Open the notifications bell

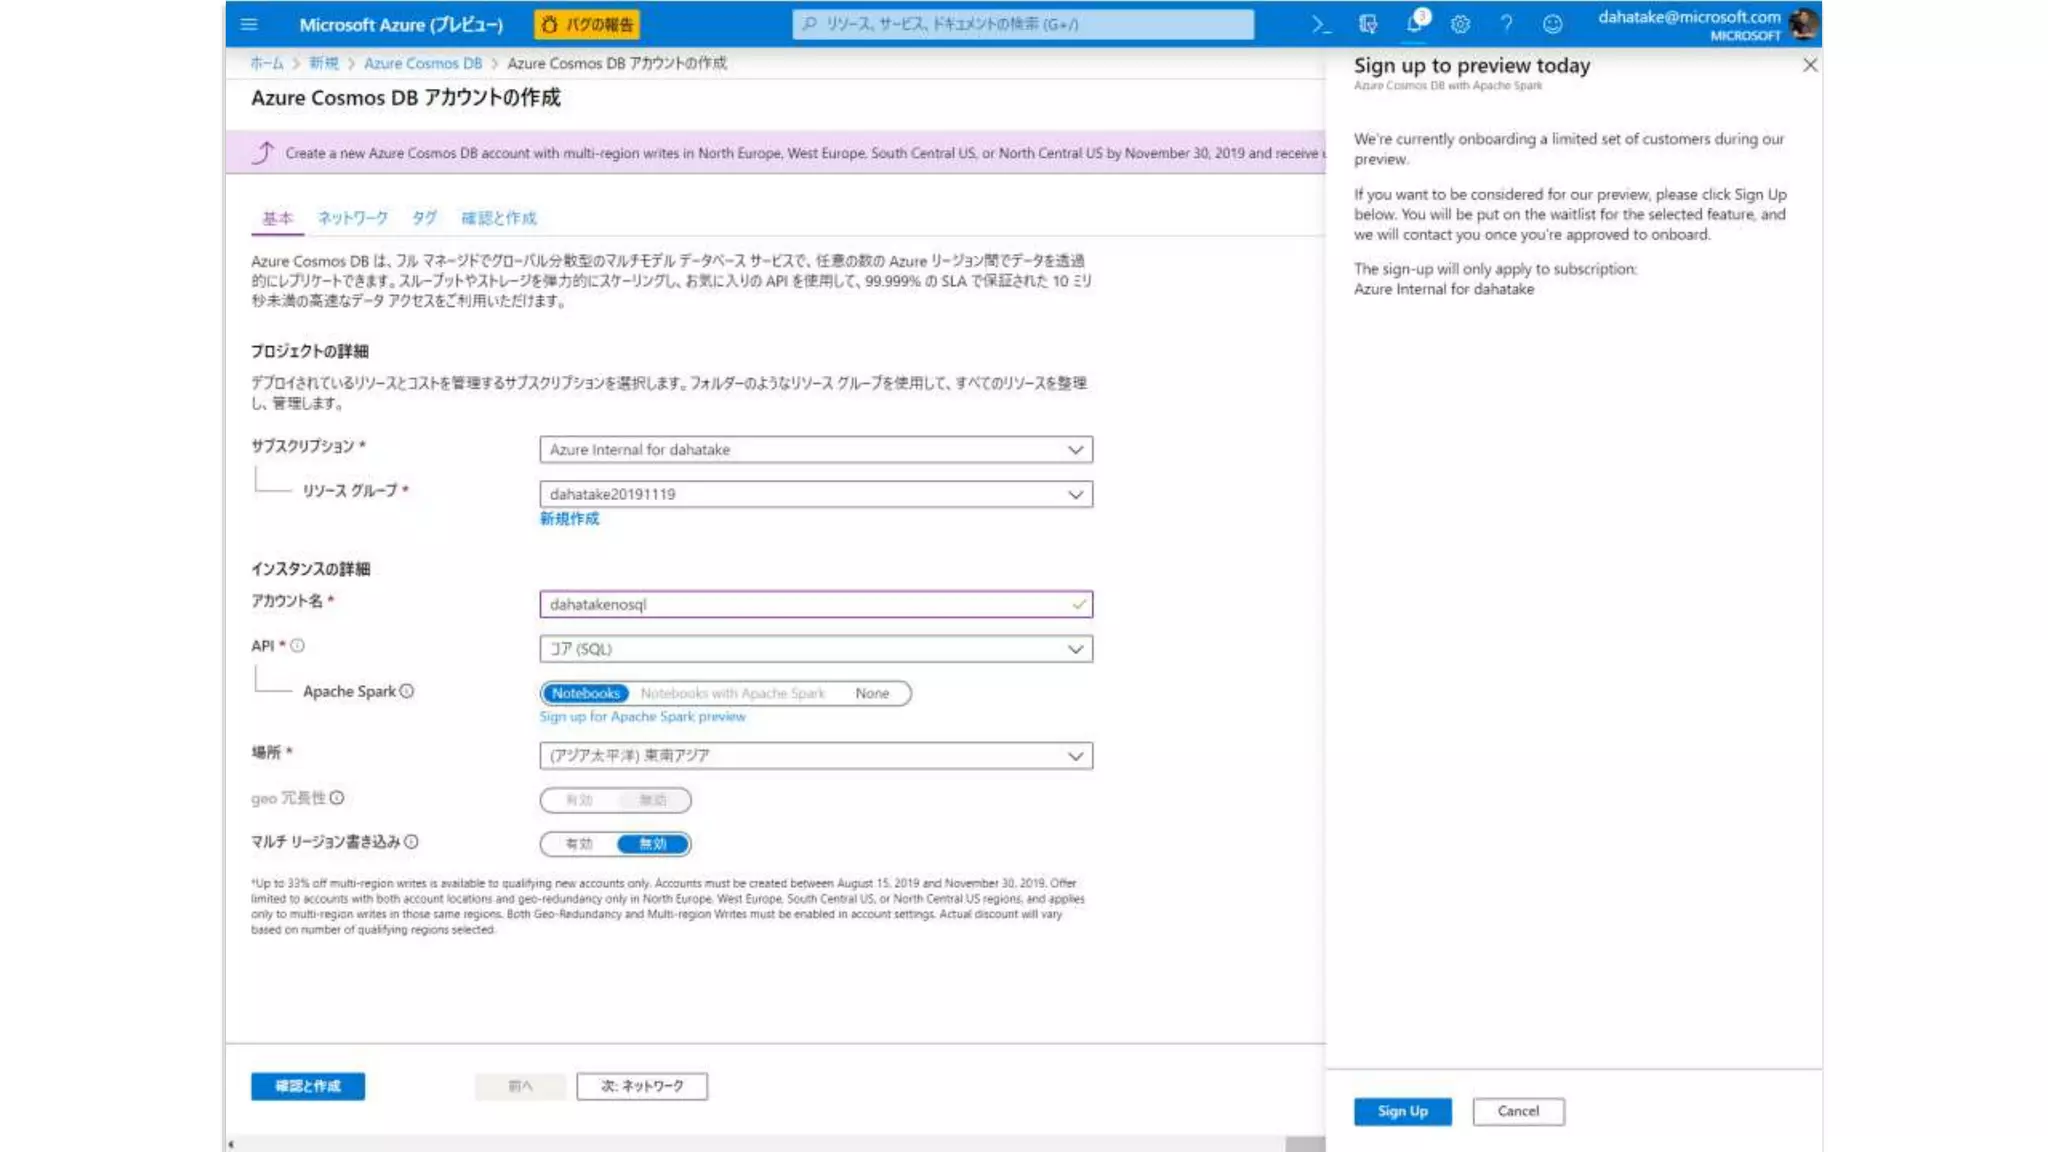(1414, 22)
